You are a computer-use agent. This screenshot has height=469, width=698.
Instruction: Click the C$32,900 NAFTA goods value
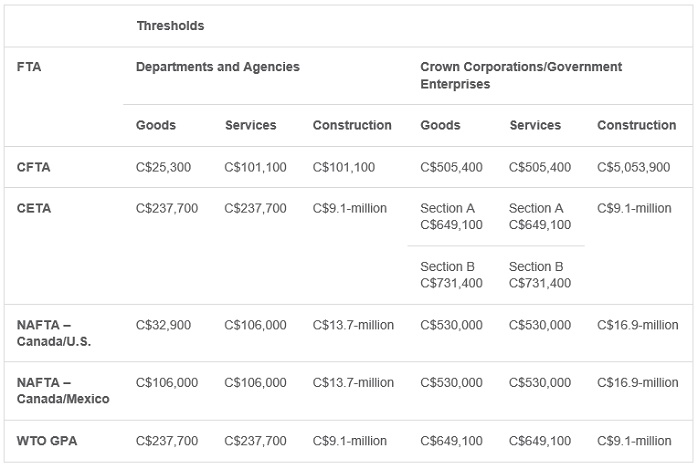(163, 325)
